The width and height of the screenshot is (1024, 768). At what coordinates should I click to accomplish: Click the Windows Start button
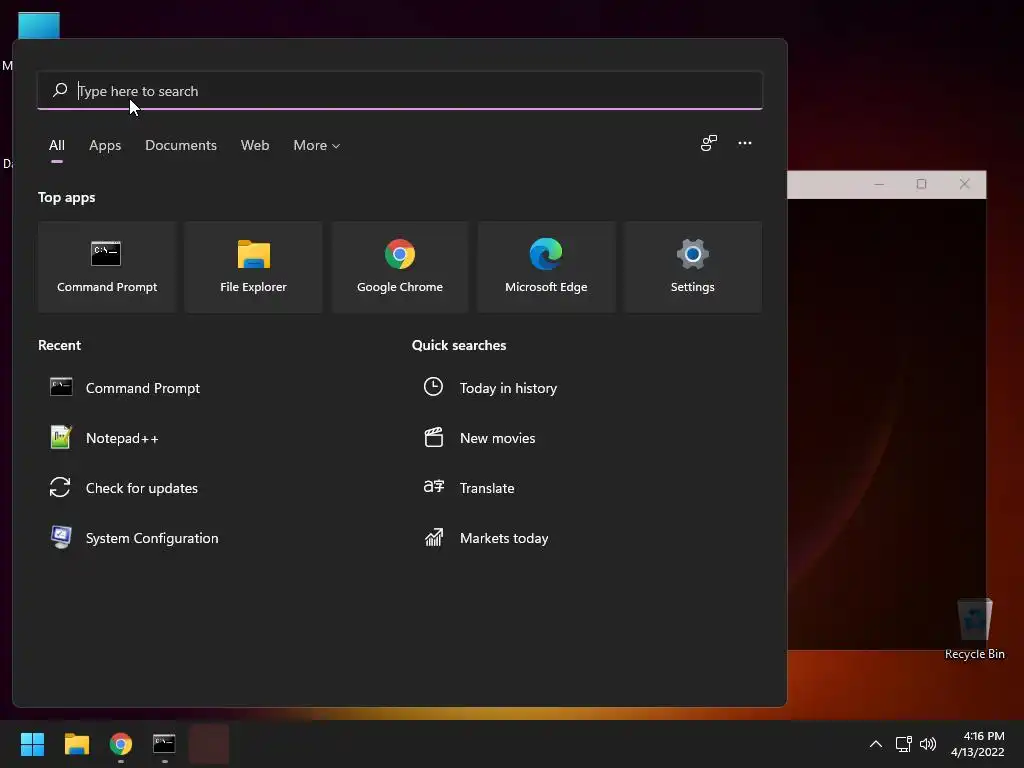tap(32, 744)
